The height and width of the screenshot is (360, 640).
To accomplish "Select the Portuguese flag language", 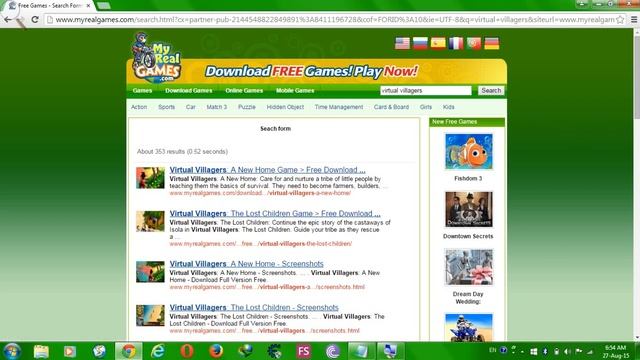I will click(x=474, y=43).
